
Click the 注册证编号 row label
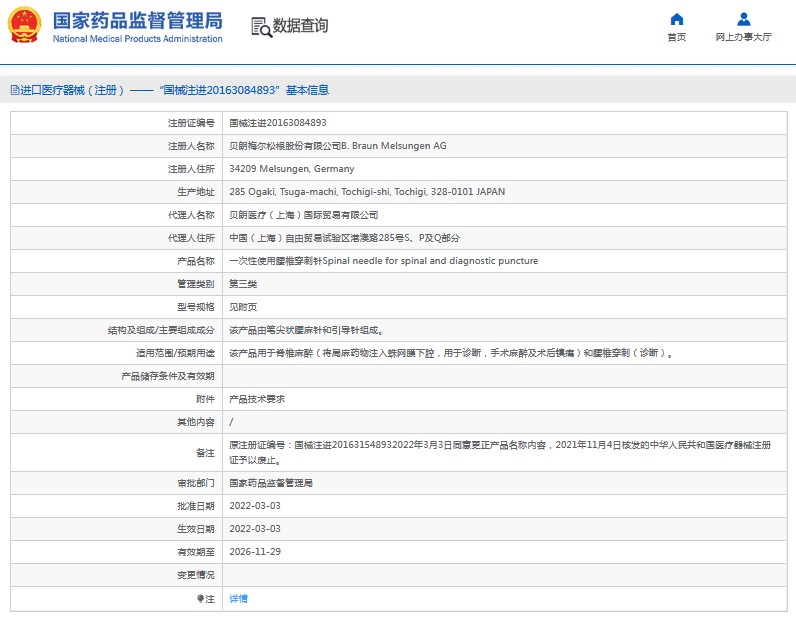191,123
